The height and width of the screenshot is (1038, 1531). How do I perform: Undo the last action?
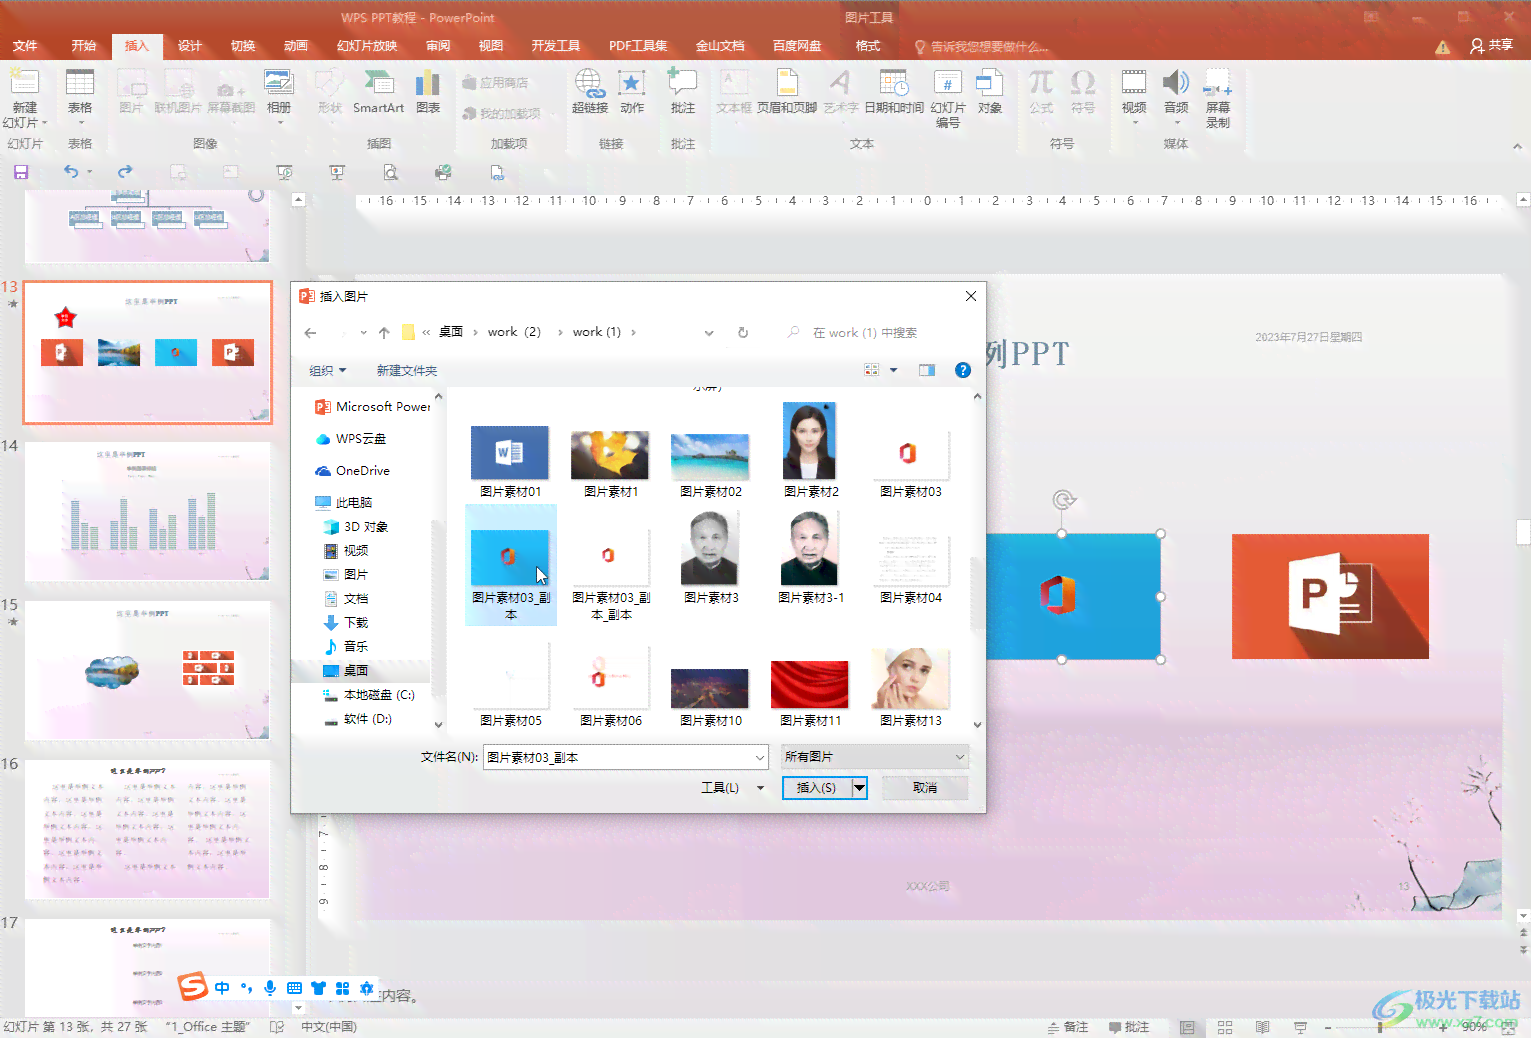pos(71,172)
